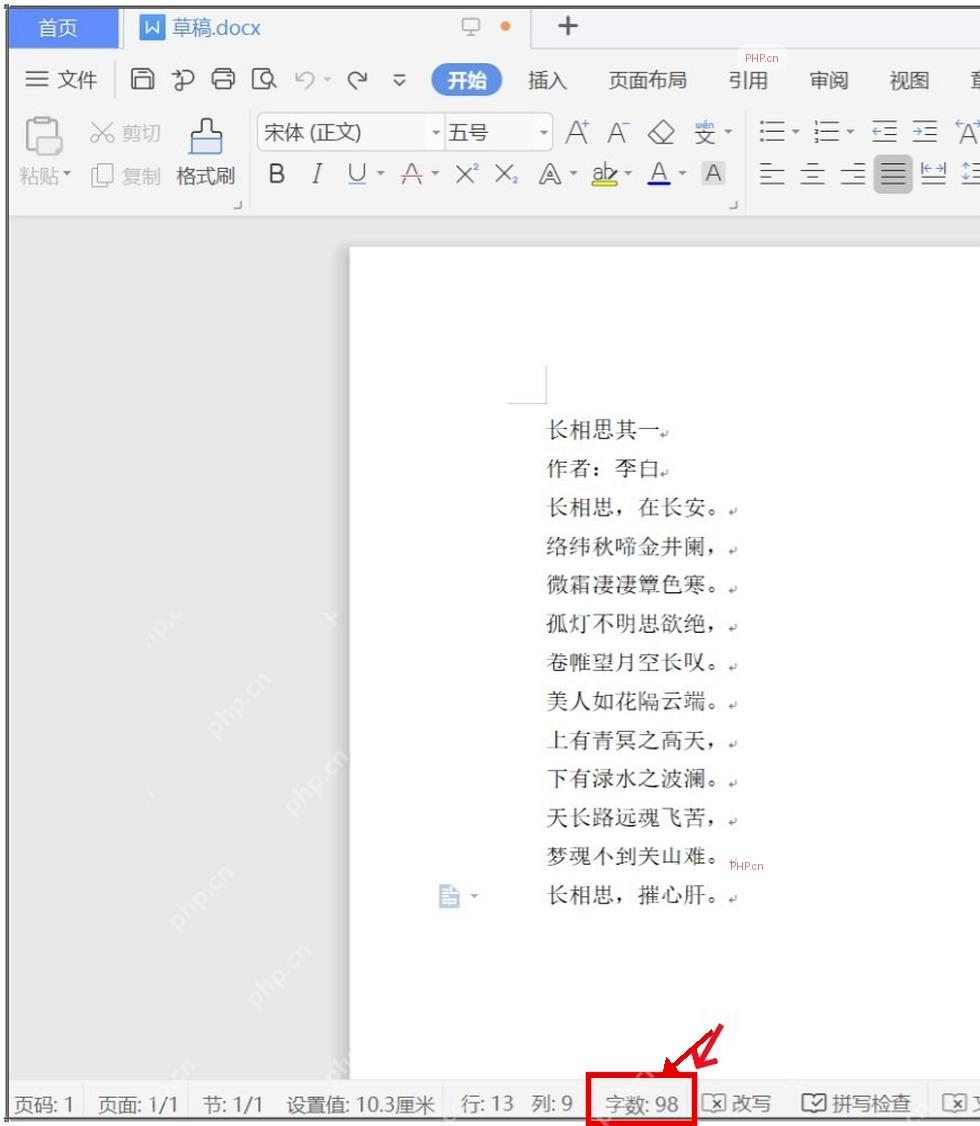Click the presentation screen icon on document tab

coord(470,27)
